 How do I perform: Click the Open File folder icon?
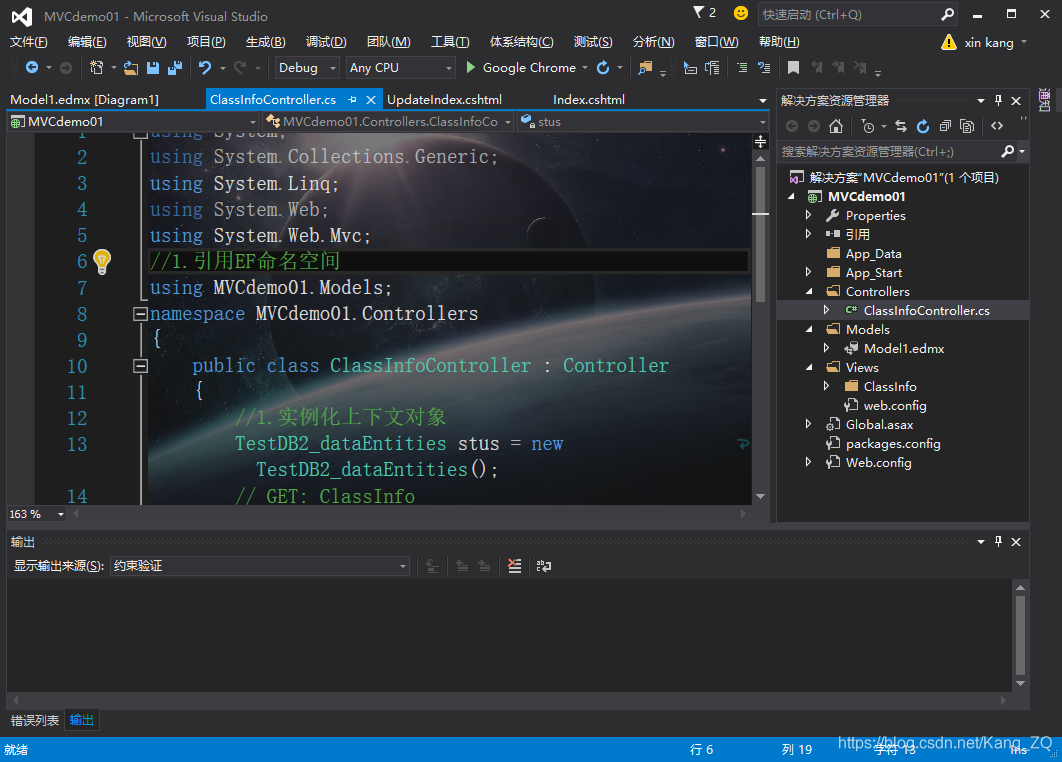coord(131,68)
